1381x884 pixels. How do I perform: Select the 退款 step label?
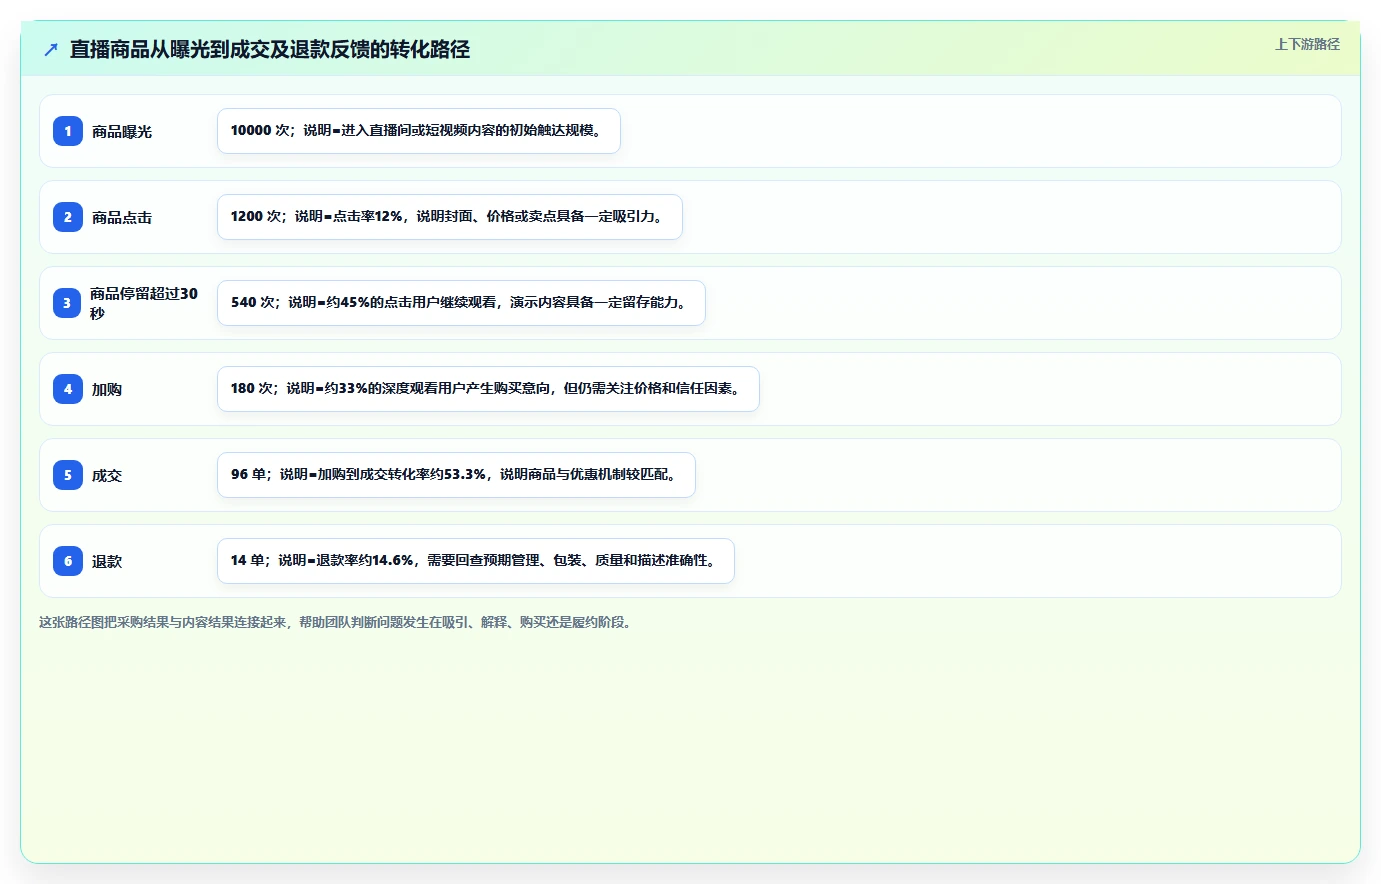tap(107, 561)
